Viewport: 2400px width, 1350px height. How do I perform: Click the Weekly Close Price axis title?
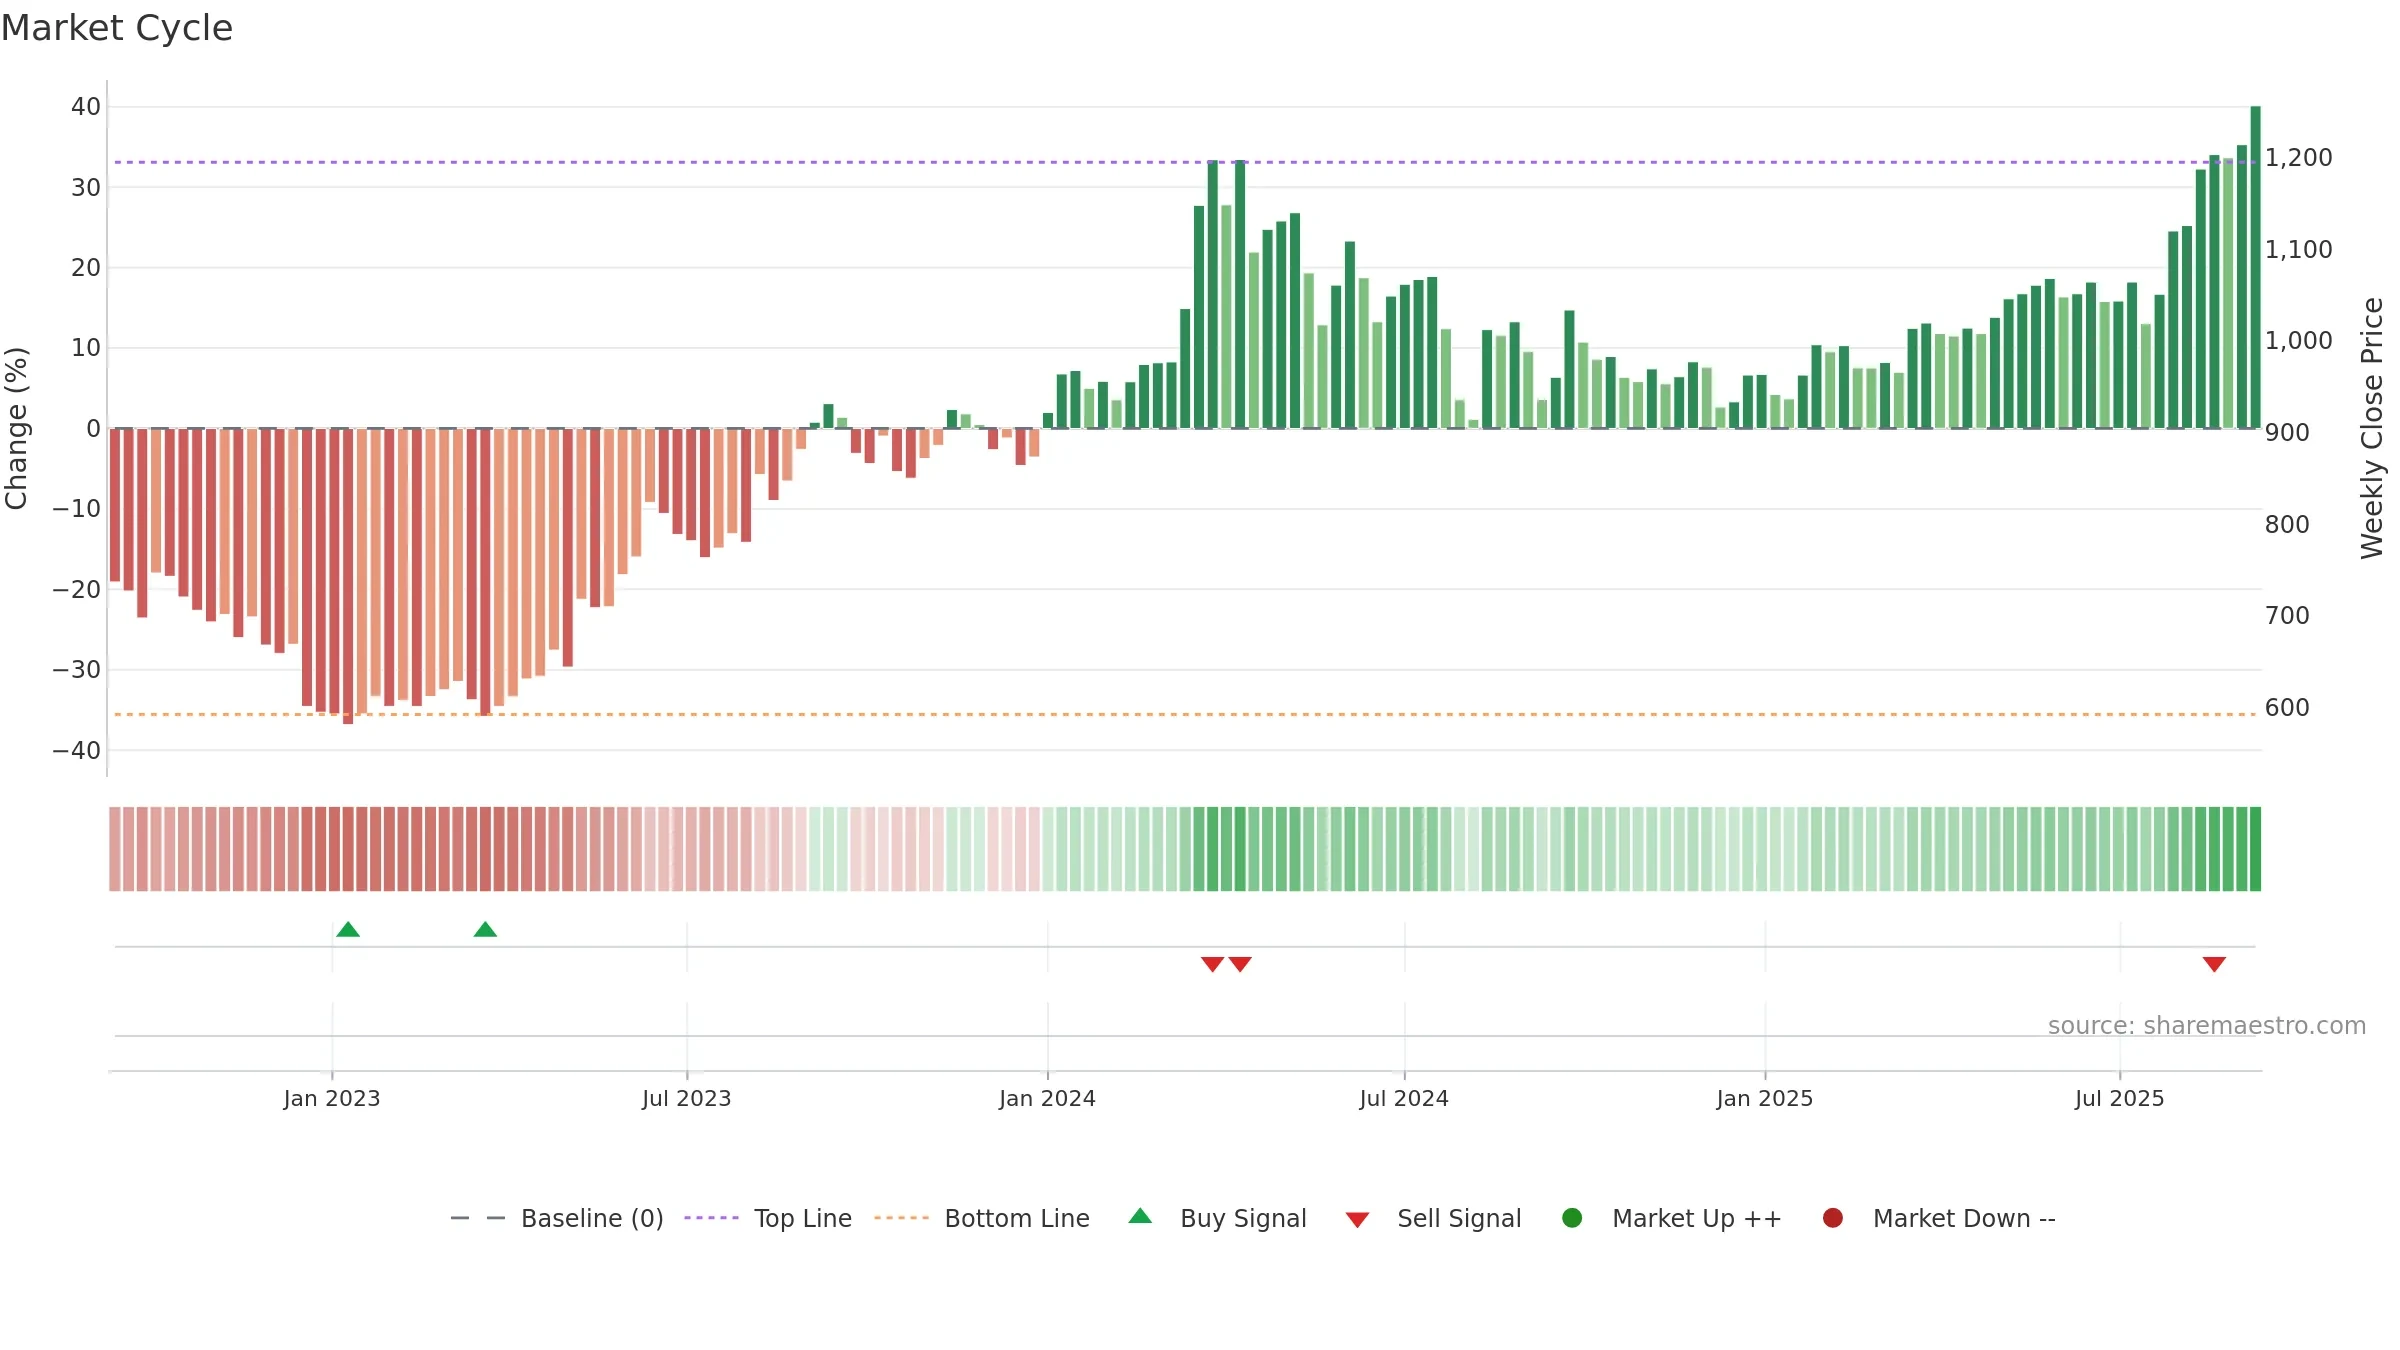point(2372,428)
